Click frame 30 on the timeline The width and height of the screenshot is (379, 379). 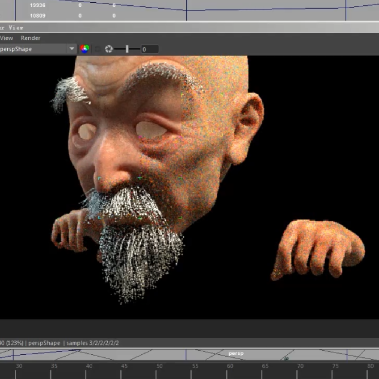point(19,366)
